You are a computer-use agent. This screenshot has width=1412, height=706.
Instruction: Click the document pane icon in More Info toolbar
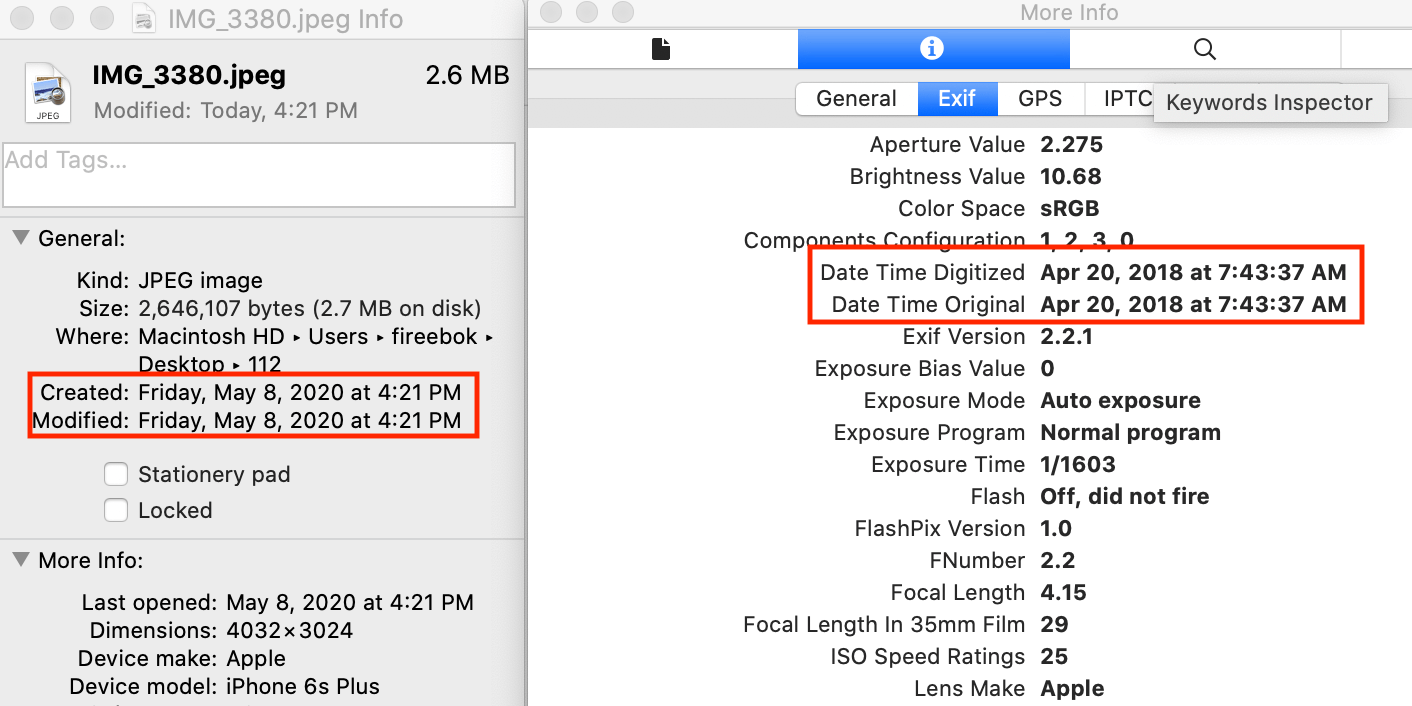tap(661, 49)
